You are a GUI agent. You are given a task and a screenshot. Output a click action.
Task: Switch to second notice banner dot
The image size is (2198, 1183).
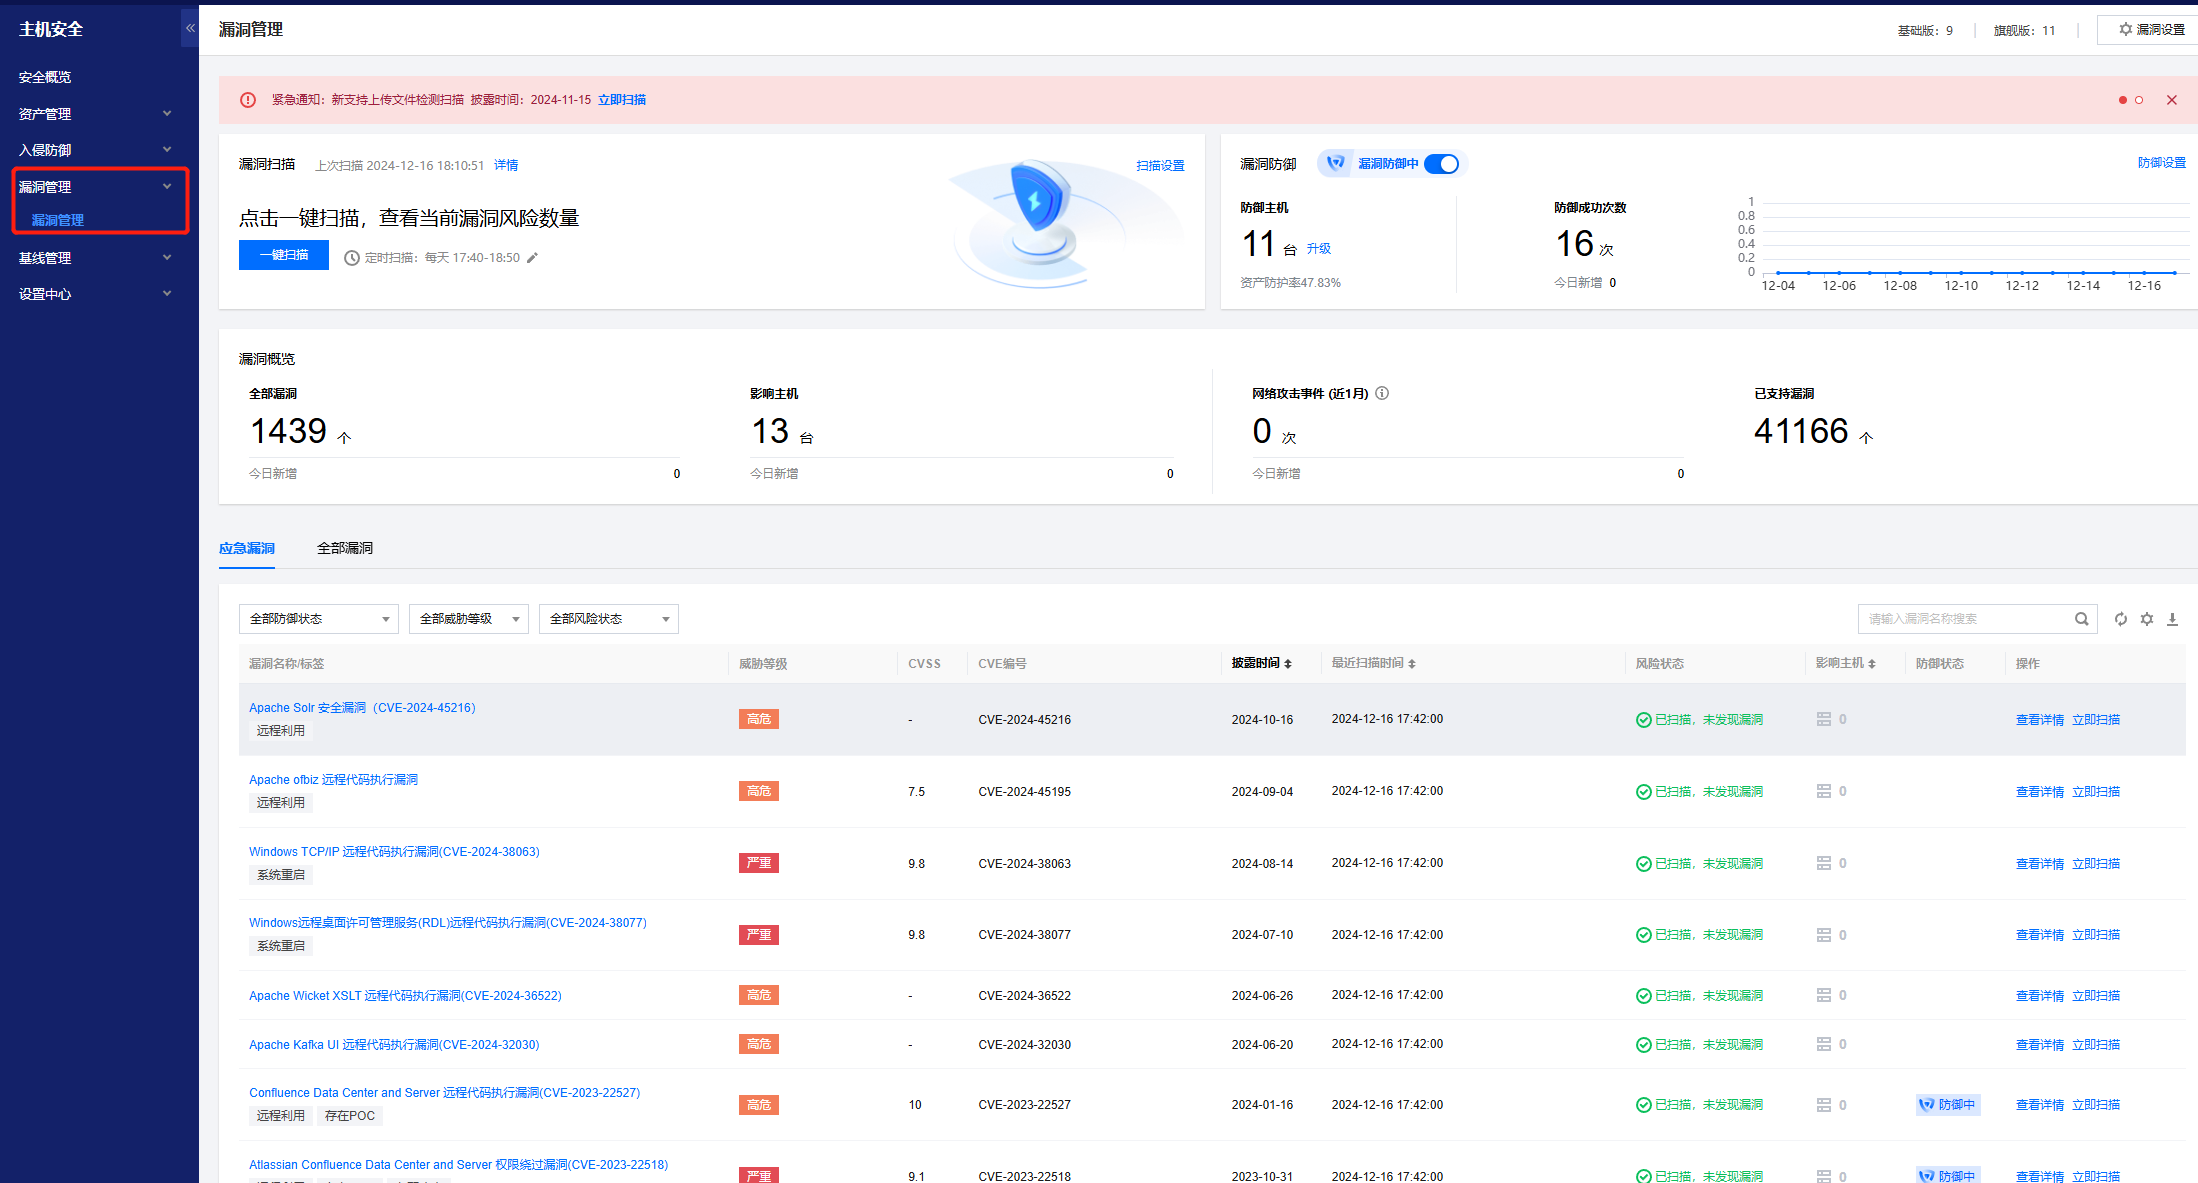coord(2139,100)
